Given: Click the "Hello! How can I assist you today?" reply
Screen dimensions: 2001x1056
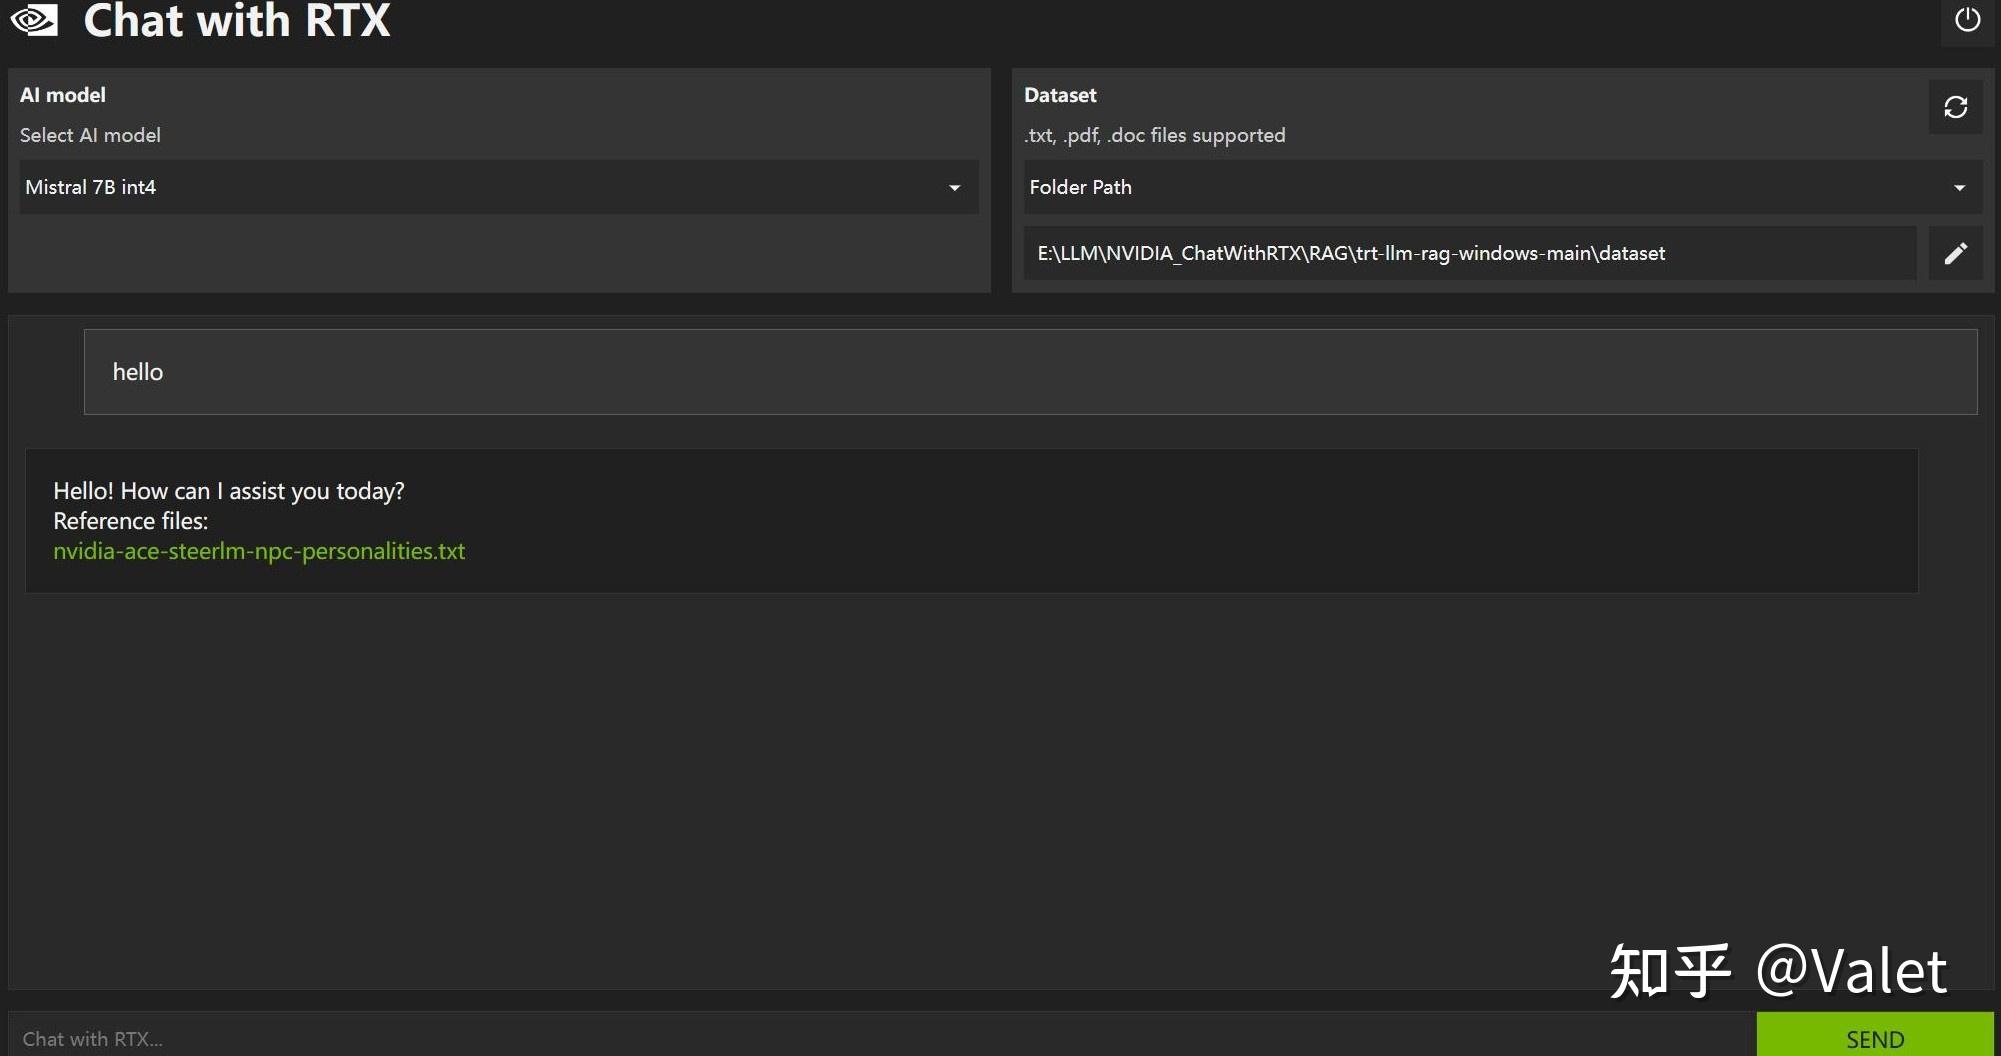Looking at the screenshot, I should [x=229, y=491].
